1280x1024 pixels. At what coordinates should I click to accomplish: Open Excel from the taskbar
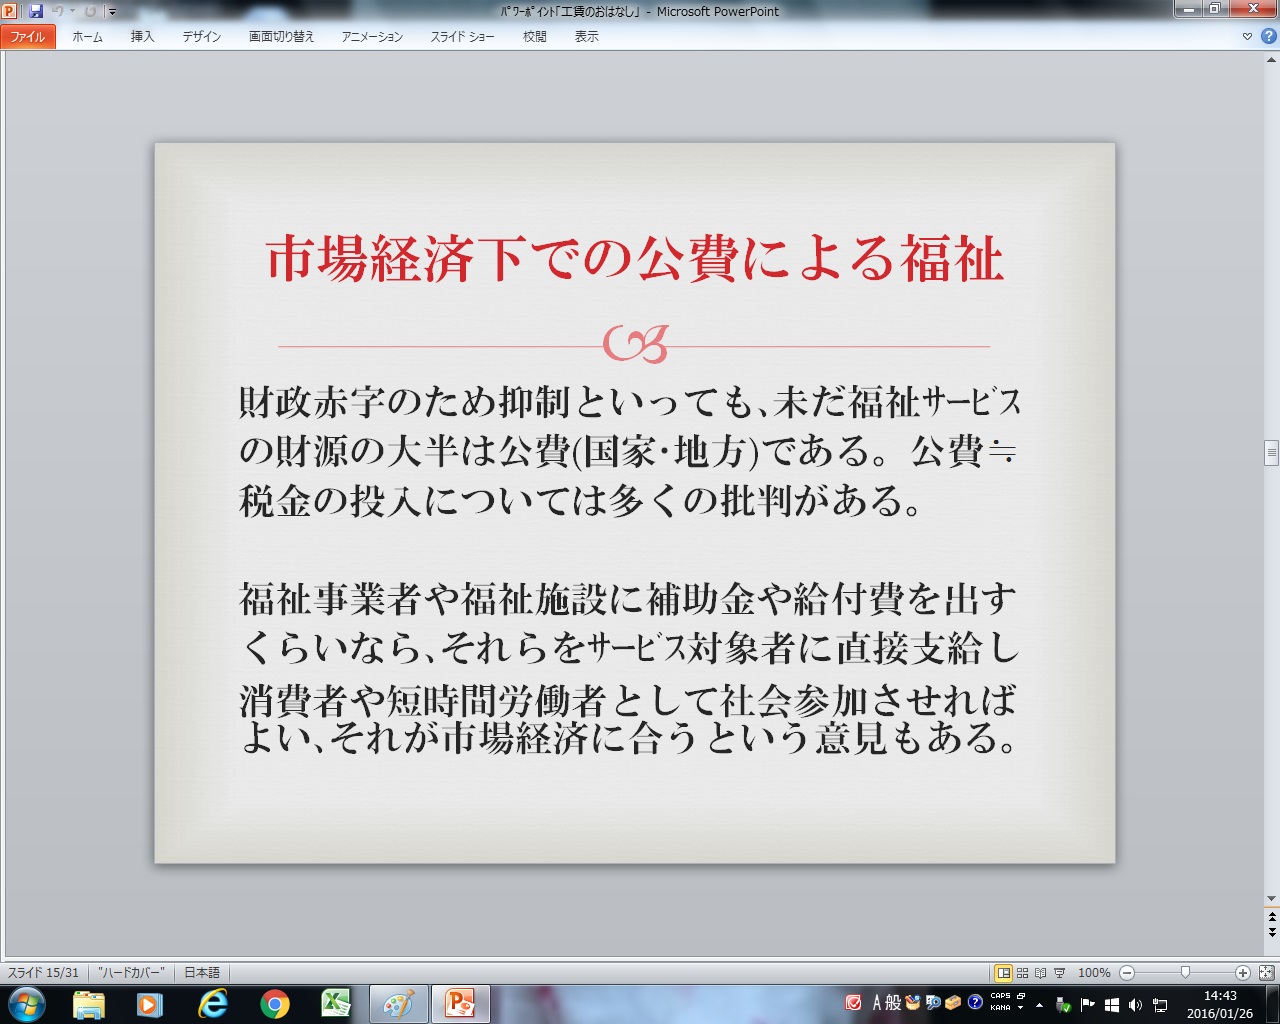[336, 1003]
